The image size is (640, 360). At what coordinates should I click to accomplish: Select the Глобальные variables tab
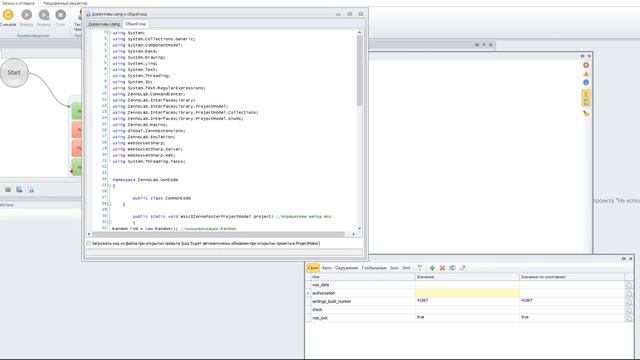tap(374, 268)
